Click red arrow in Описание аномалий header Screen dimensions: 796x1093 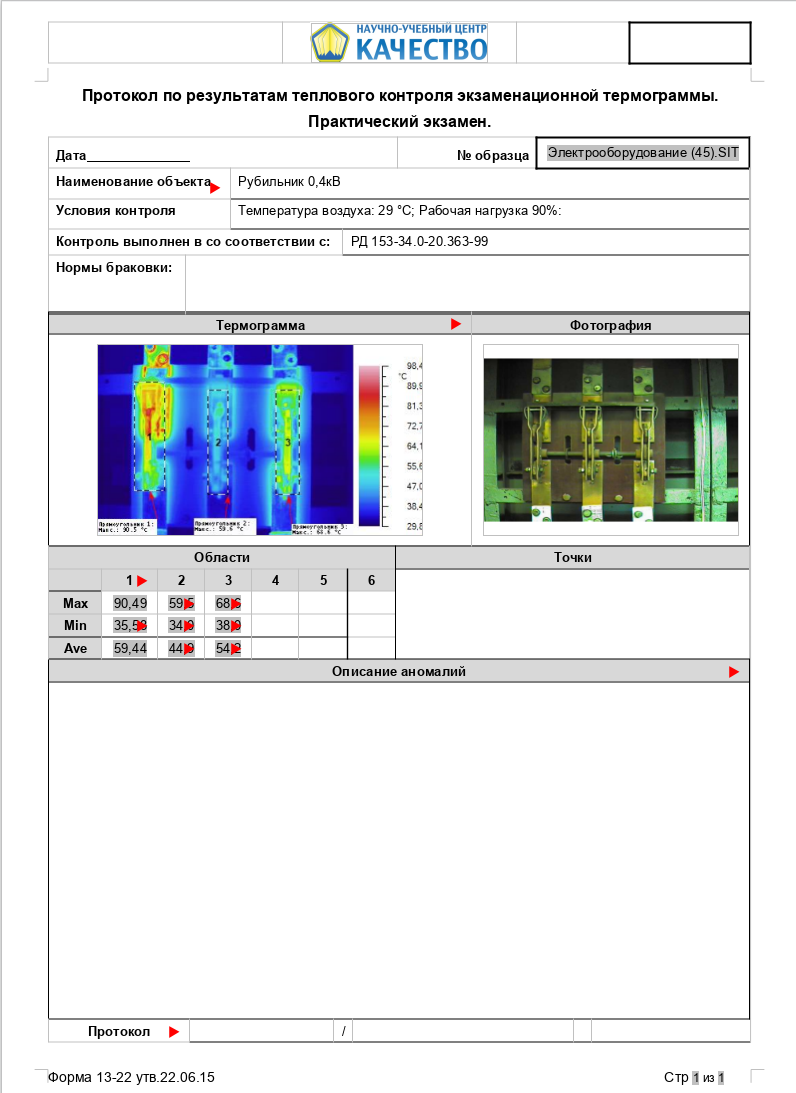tap(734, 672)
